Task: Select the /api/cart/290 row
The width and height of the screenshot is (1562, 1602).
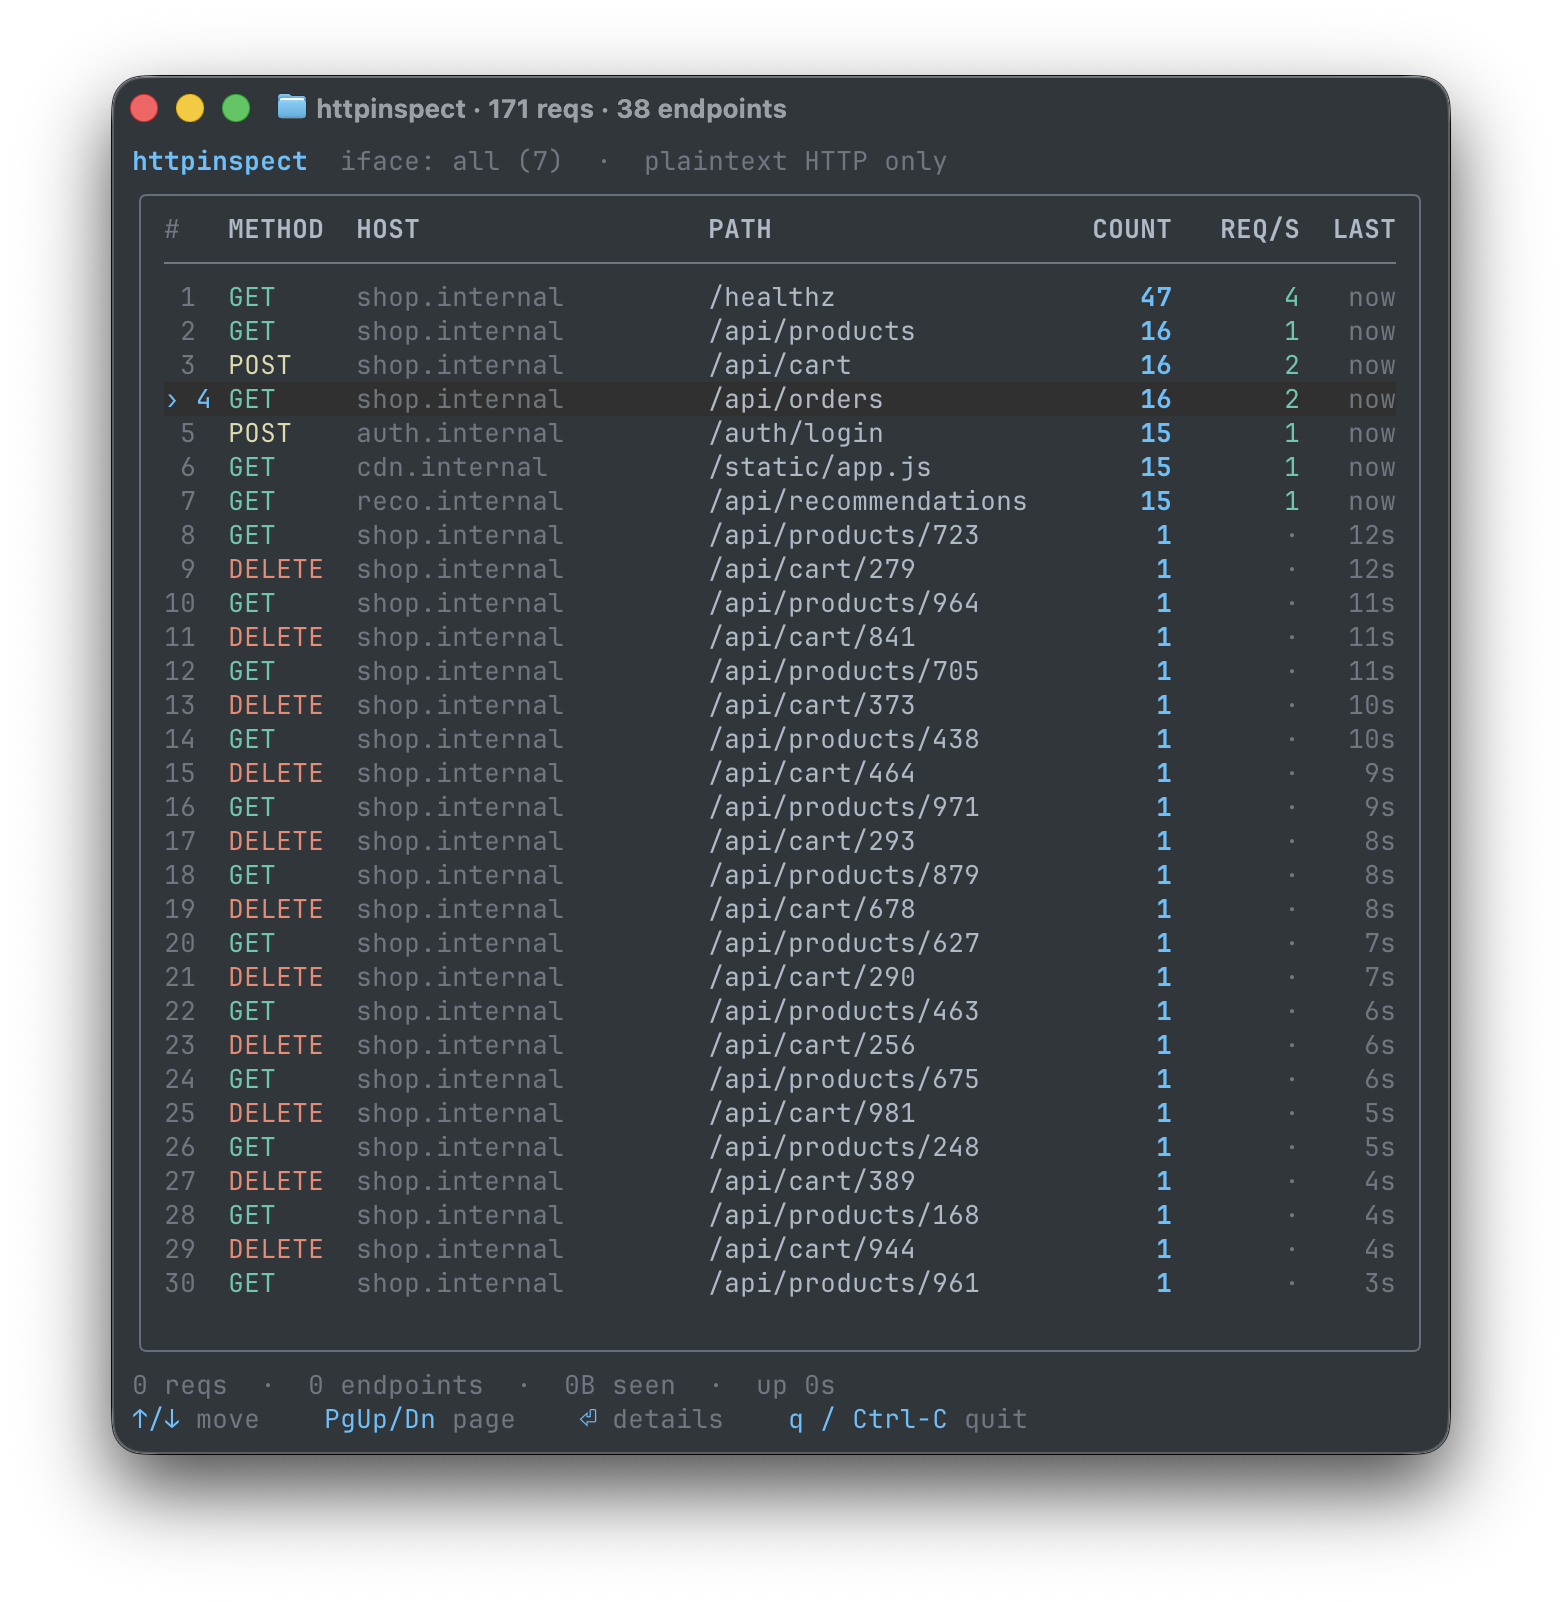Action: (780, 977)
